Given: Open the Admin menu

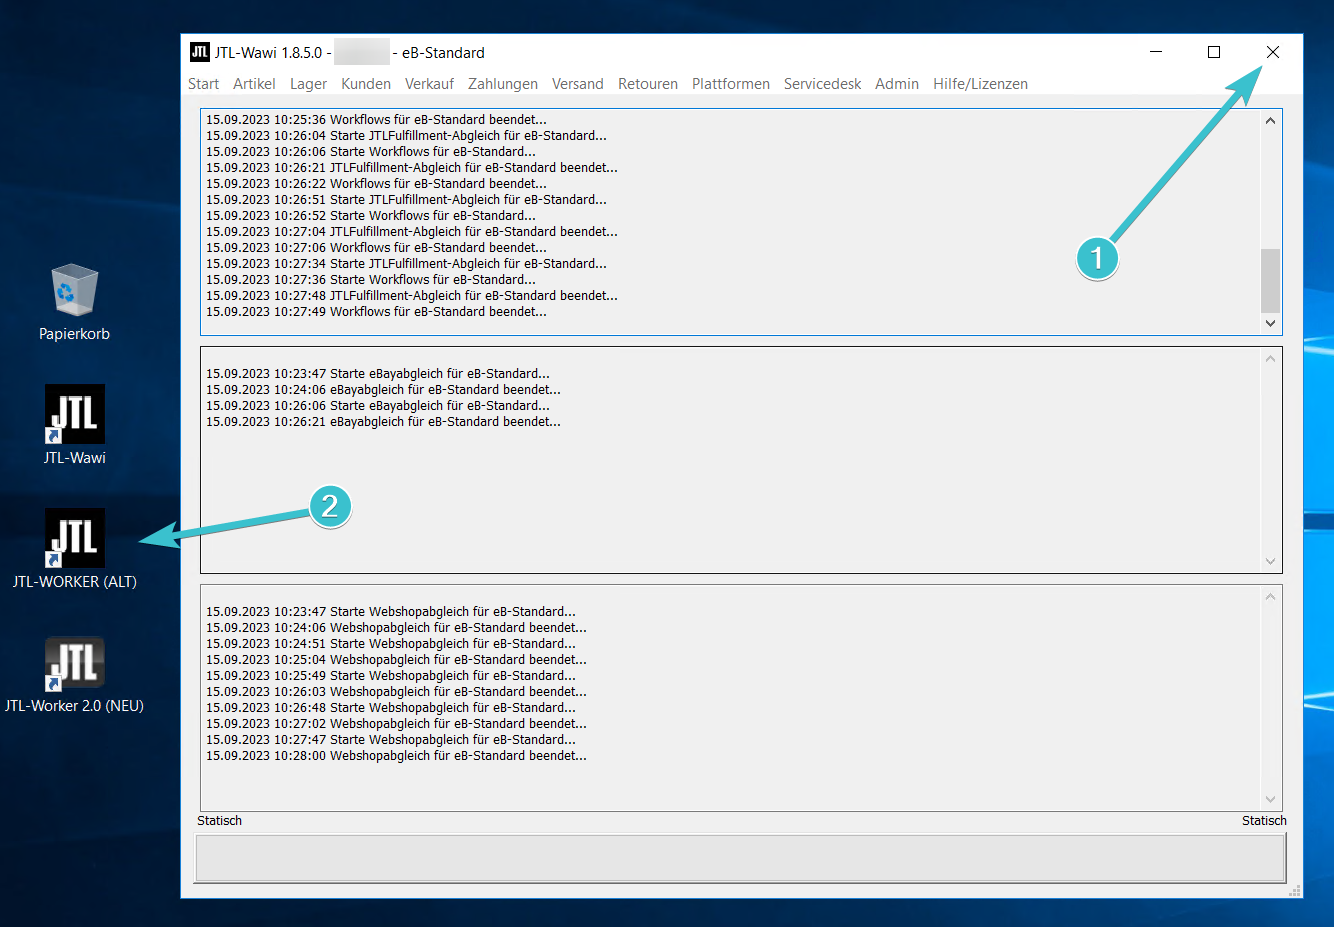Looking at the screenshot, I should point(897,84).
